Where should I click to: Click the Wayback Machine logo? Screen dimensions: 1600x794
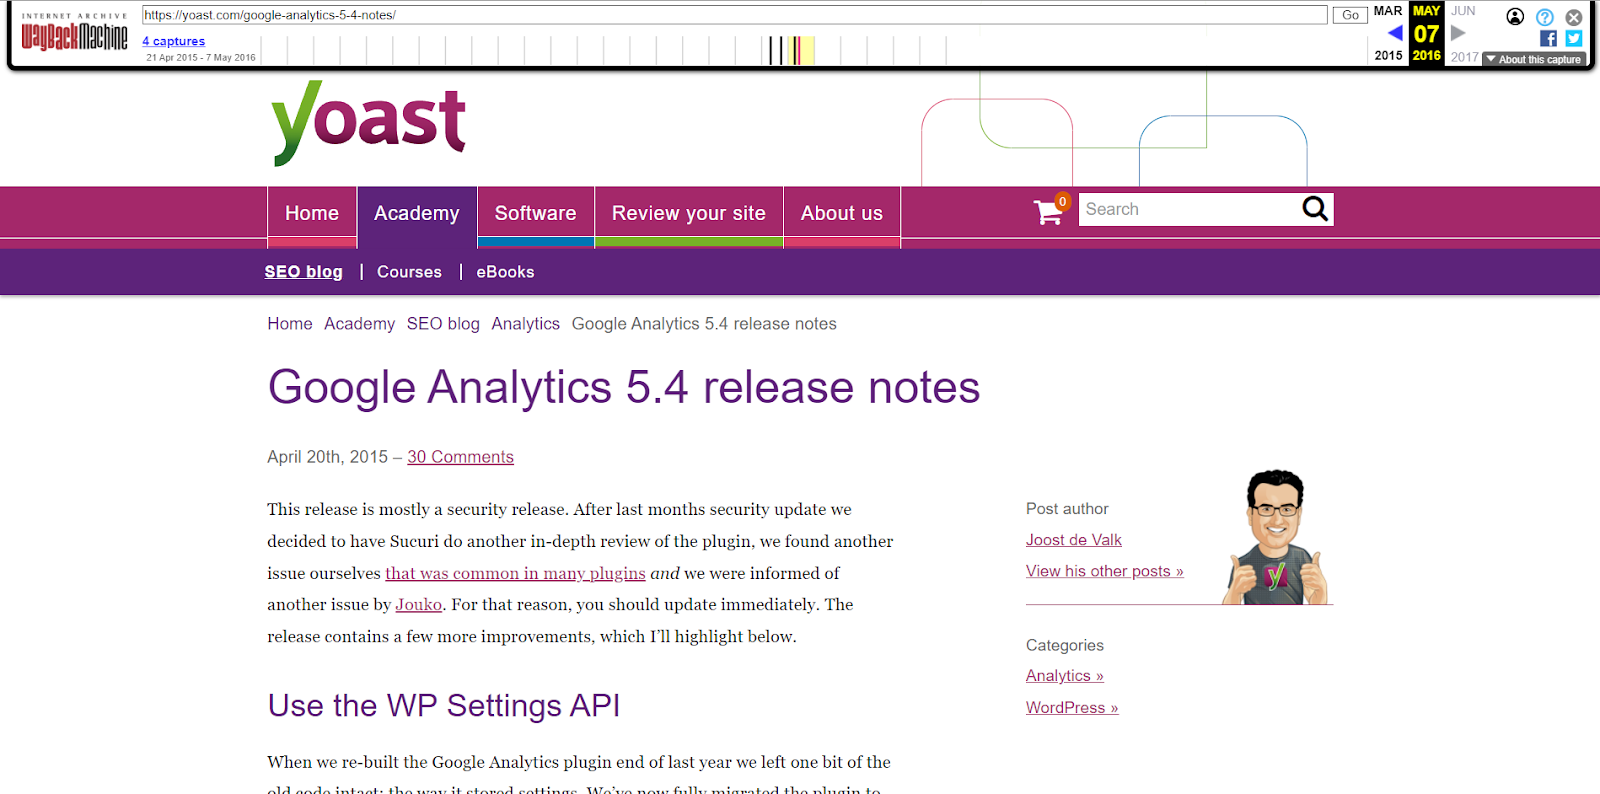pyautogui.click(x=75, y=32)
